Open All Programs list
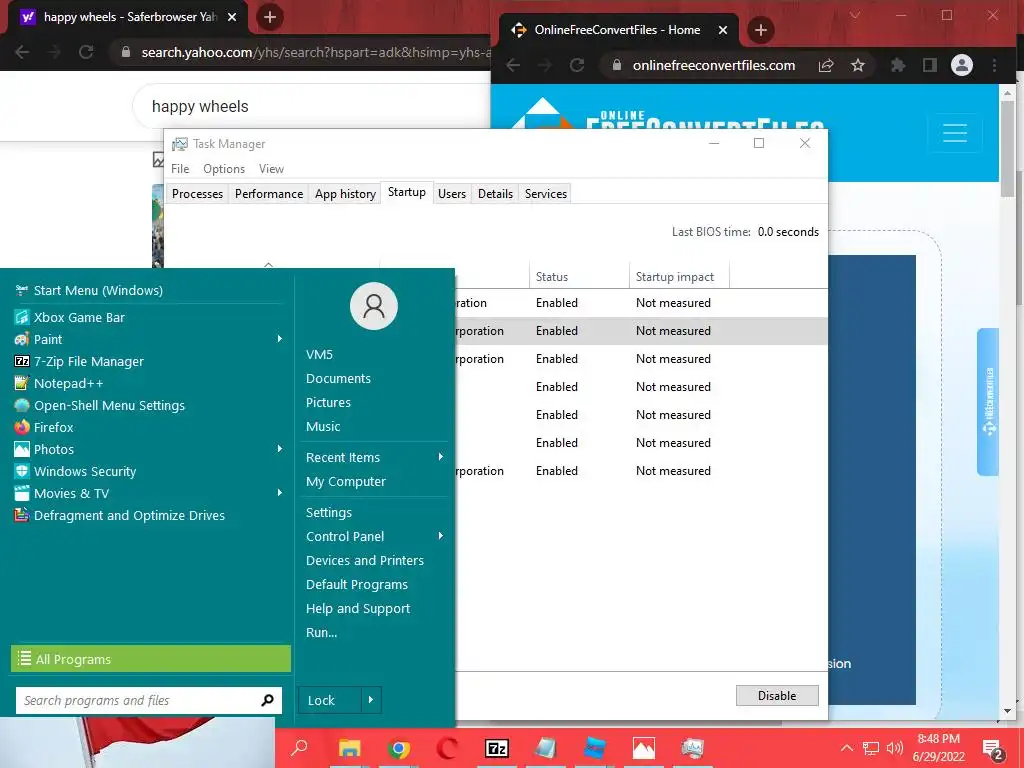This screenshot has height=768, width=1024. [x=151, y=659]
